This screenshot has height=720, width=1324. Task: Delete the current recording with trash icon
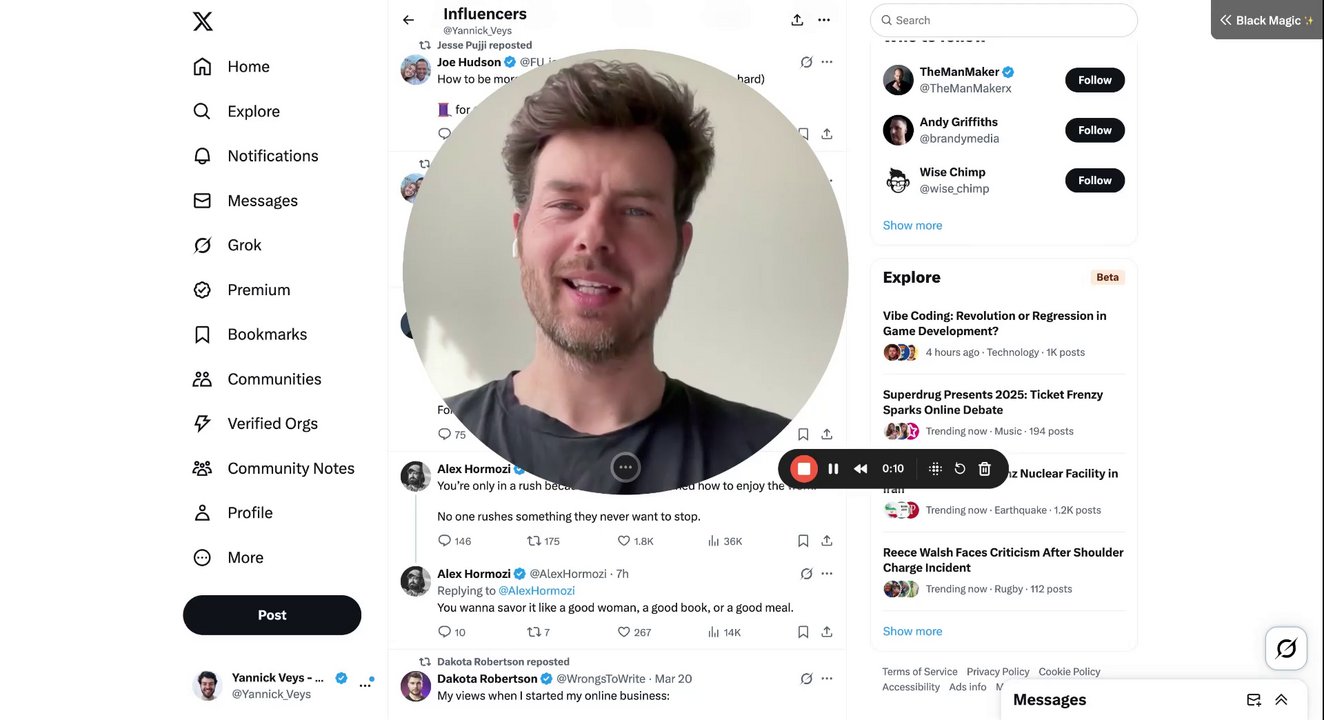984,468
